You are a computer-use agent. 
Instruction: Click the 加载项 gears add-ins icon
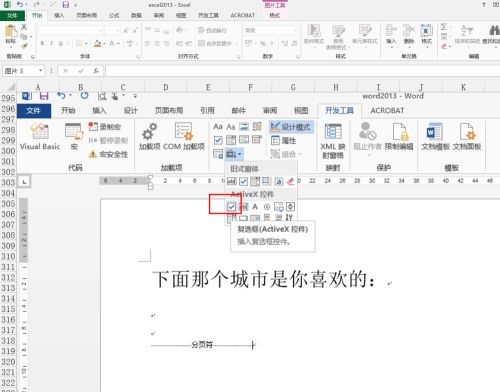tap(149, 131)
